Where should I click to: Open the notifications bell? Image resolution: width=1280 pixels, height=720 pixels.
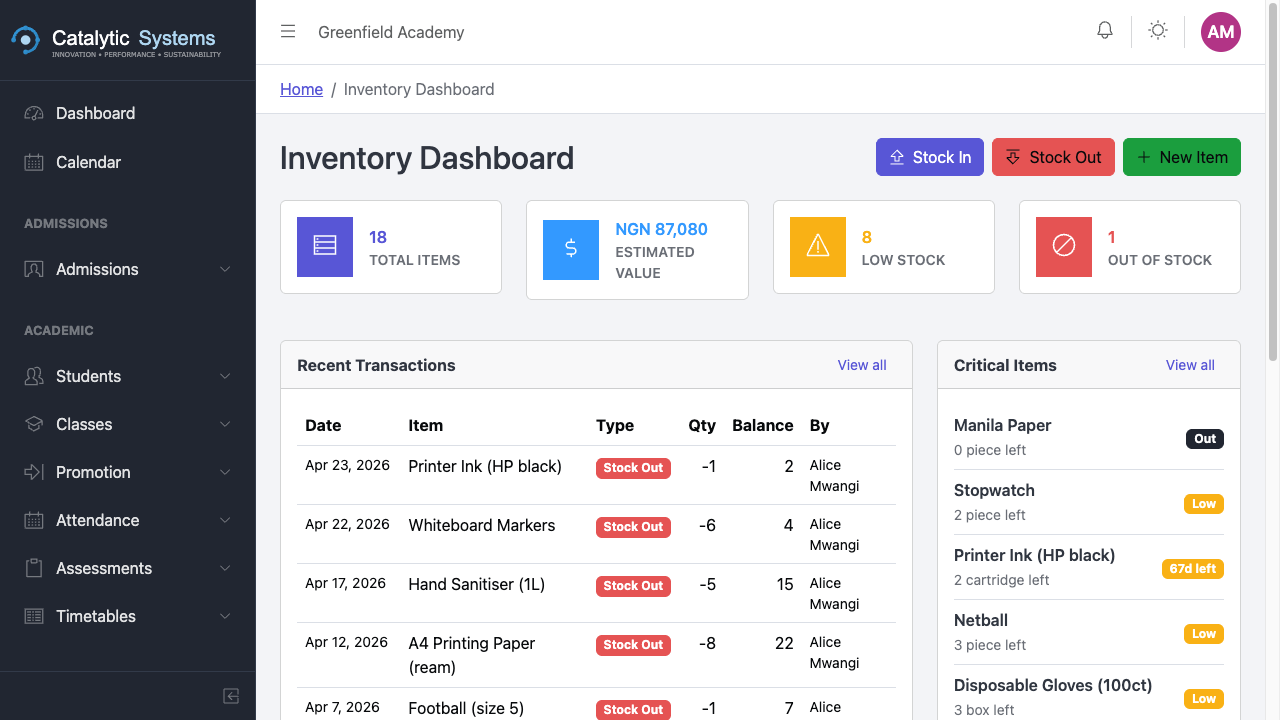pos(1105,31)
